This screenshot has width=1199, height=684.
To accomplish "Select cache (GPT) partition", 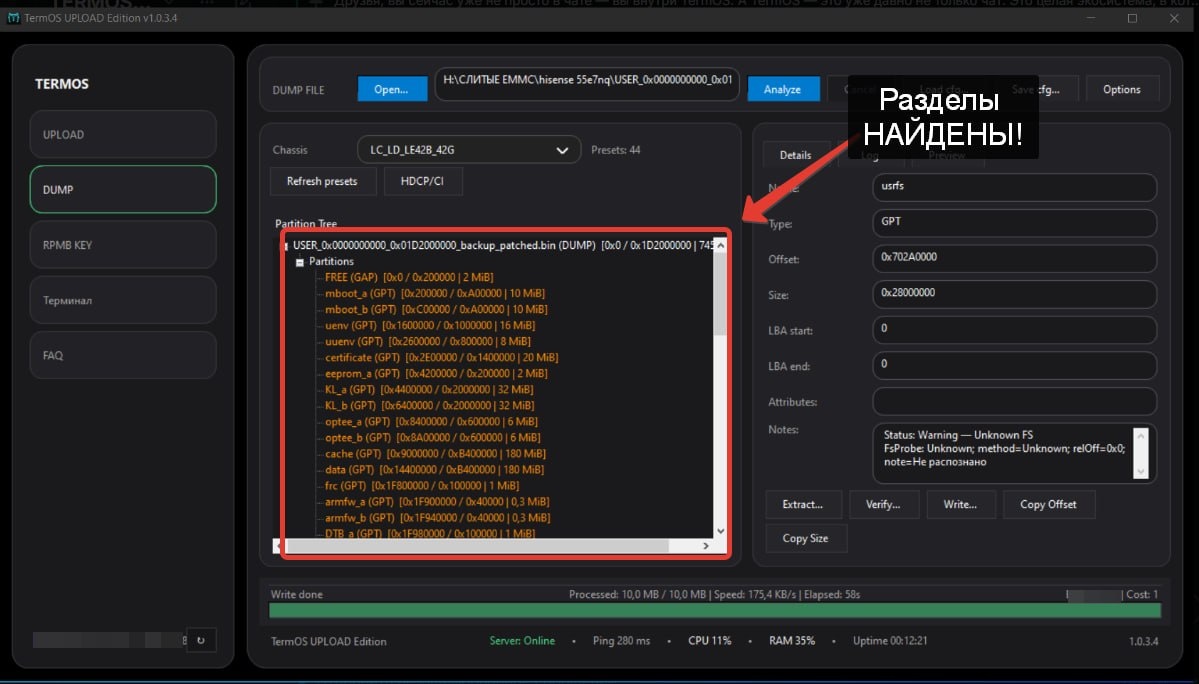I will click(x=435, y=454).
